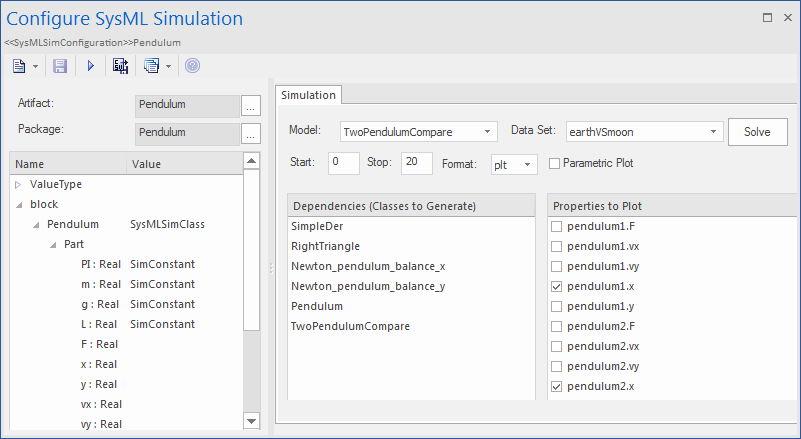Click the Save configuration disk icon

pos(59,66)
